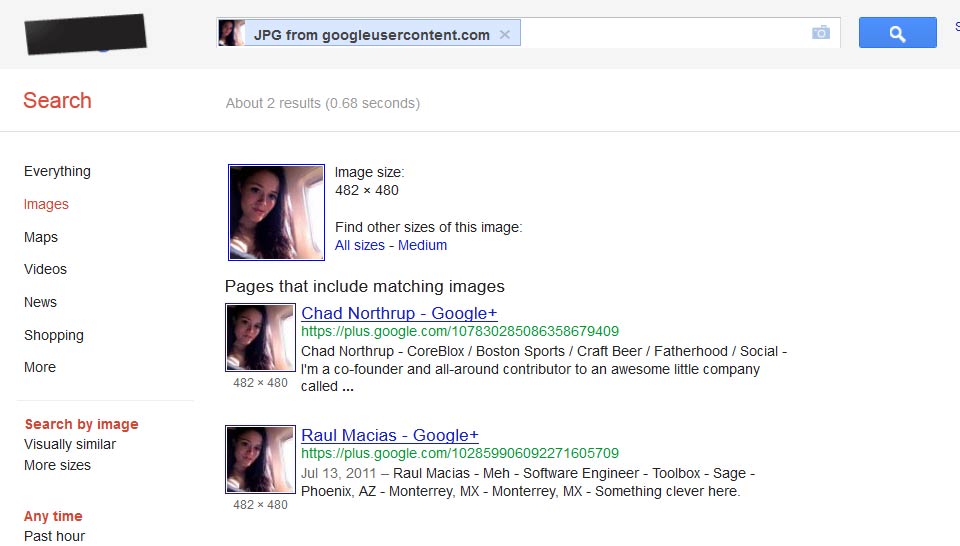
Task: Expand More search categories
Action: (x=40, y=367)
